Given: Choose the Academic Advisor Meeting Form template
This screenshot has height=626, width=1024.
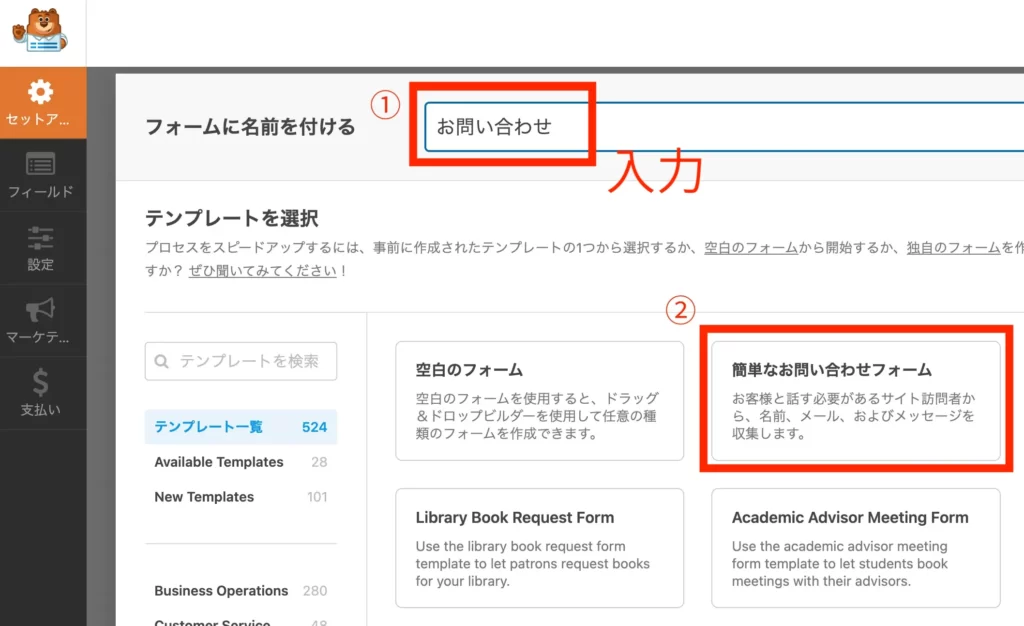Looking at the screenshot, I should click(x=856, y=548).
